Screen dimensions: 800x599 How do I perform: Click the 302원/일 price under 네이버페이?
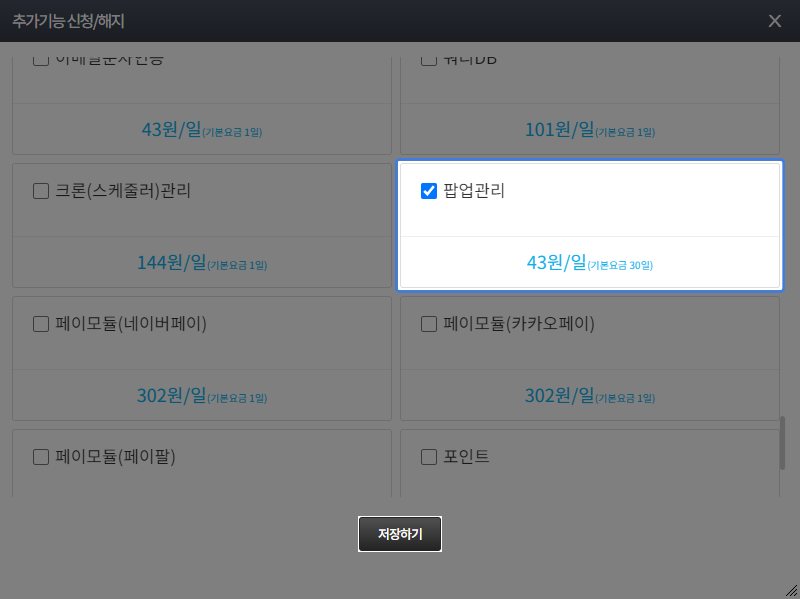point(171,395)
